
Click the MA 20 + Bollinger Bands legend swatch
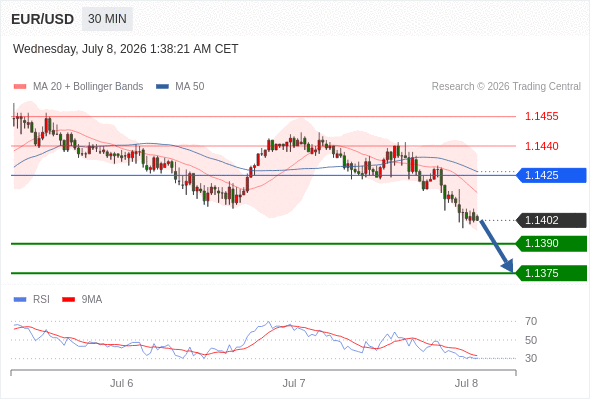pyautogui.click(x=20, y=87)
